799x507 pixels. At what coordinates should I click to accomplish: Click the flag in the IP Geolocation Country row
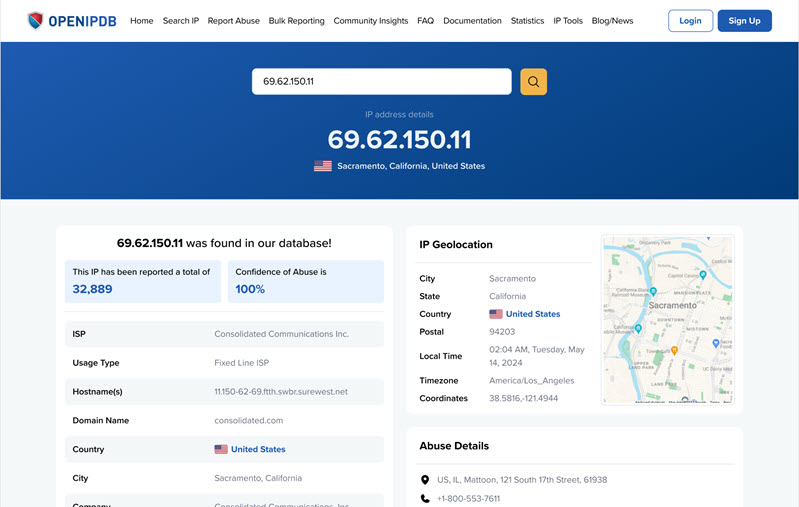point(496,314)
